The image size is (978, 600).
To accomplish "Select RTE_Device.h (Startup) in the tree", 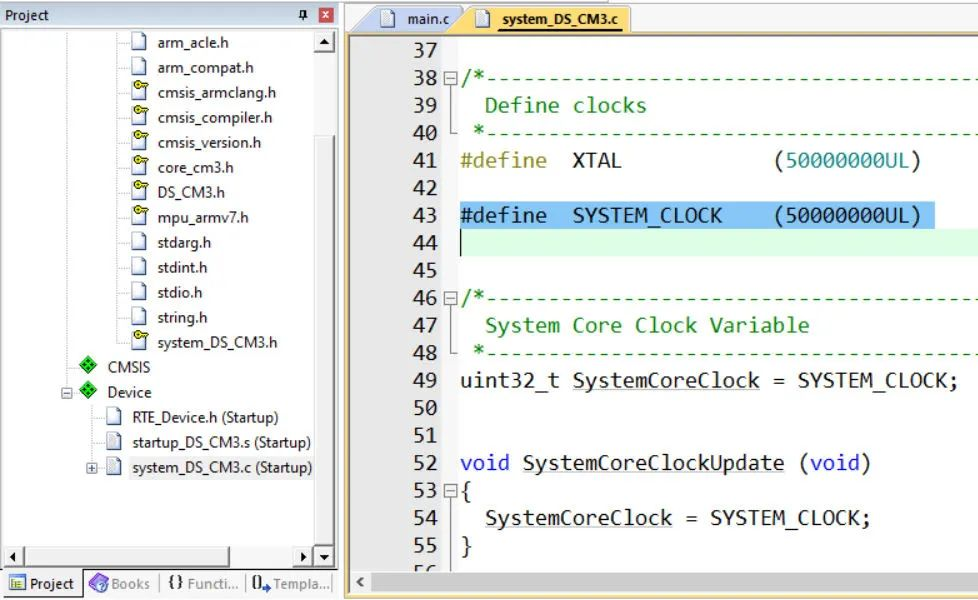I will (205, 417).
